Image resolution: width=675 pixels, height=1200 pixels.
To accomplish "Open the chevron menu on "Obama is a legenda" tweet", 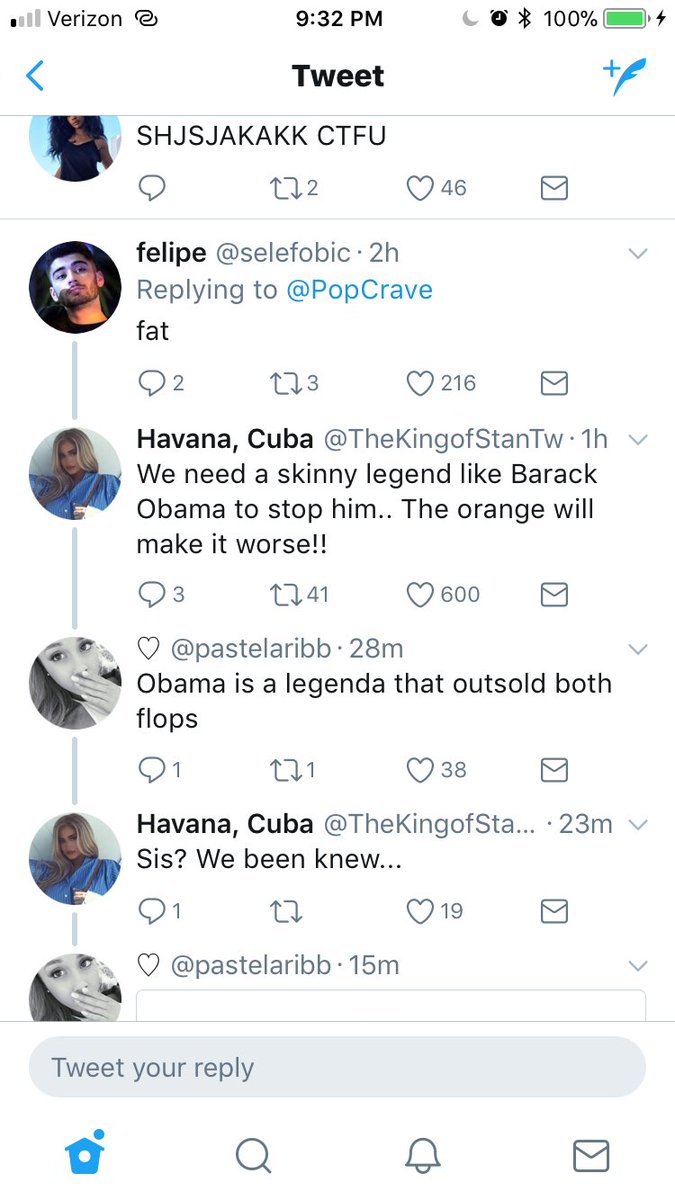I will point(637,649).
